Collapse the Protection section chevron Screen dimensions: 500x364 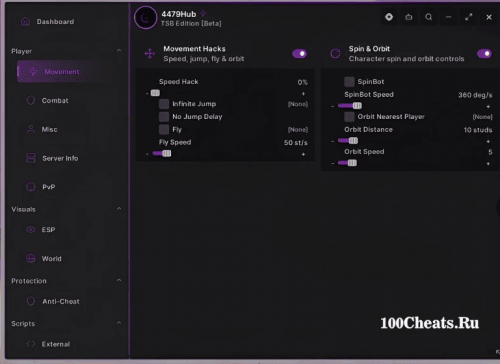(119, 280)
